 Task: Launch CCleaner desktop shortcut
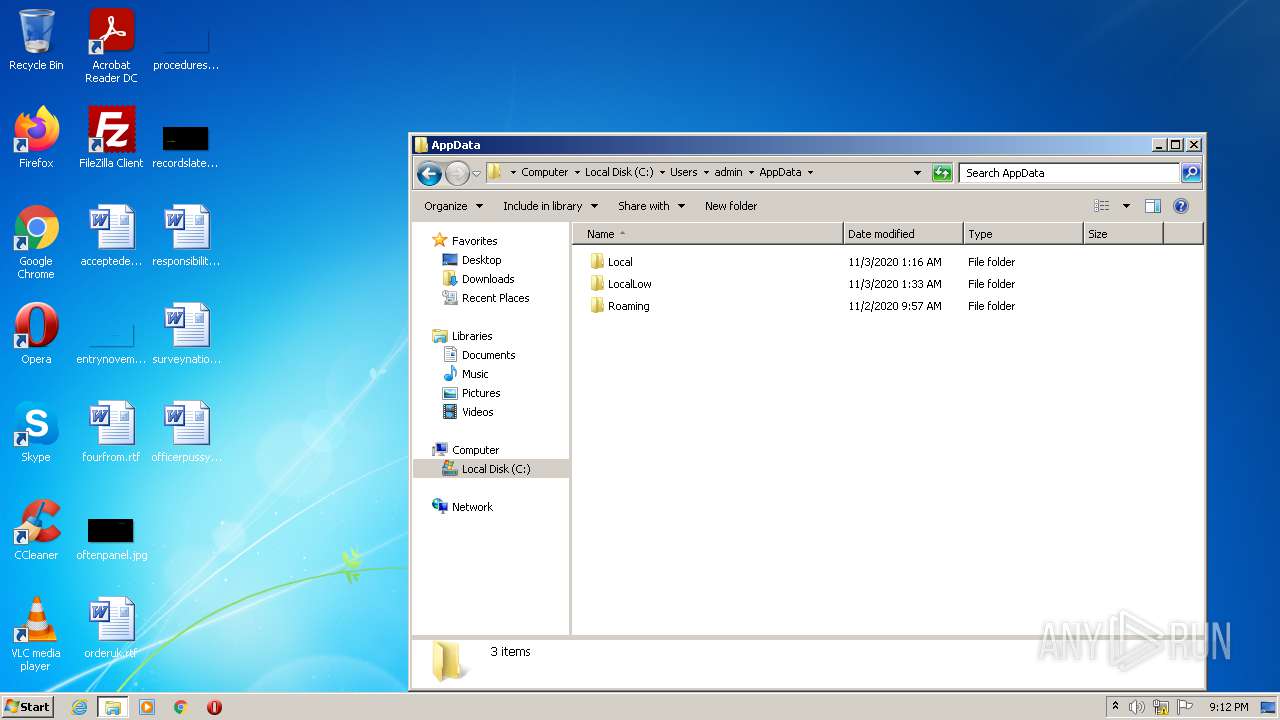[36, 530]
